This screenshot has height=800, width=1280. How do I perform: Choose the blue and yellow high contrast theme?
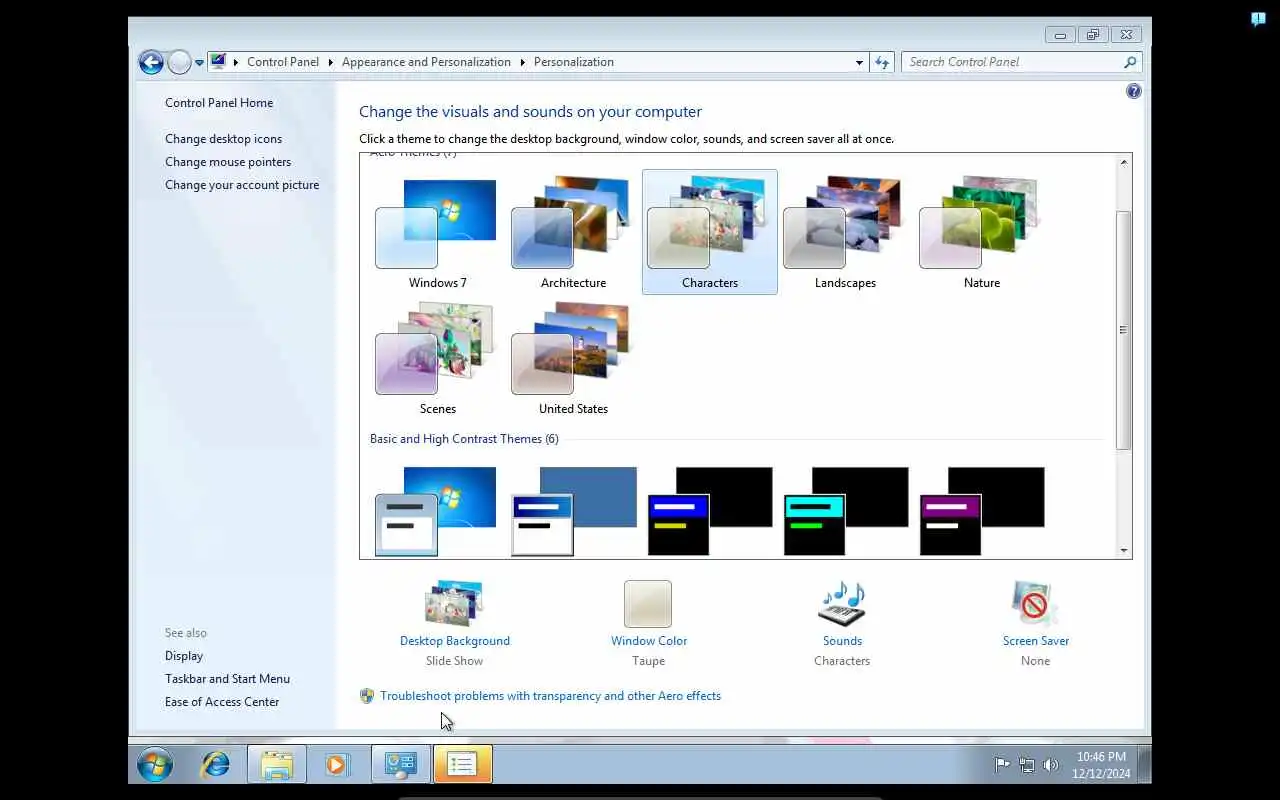coord(709,511)
